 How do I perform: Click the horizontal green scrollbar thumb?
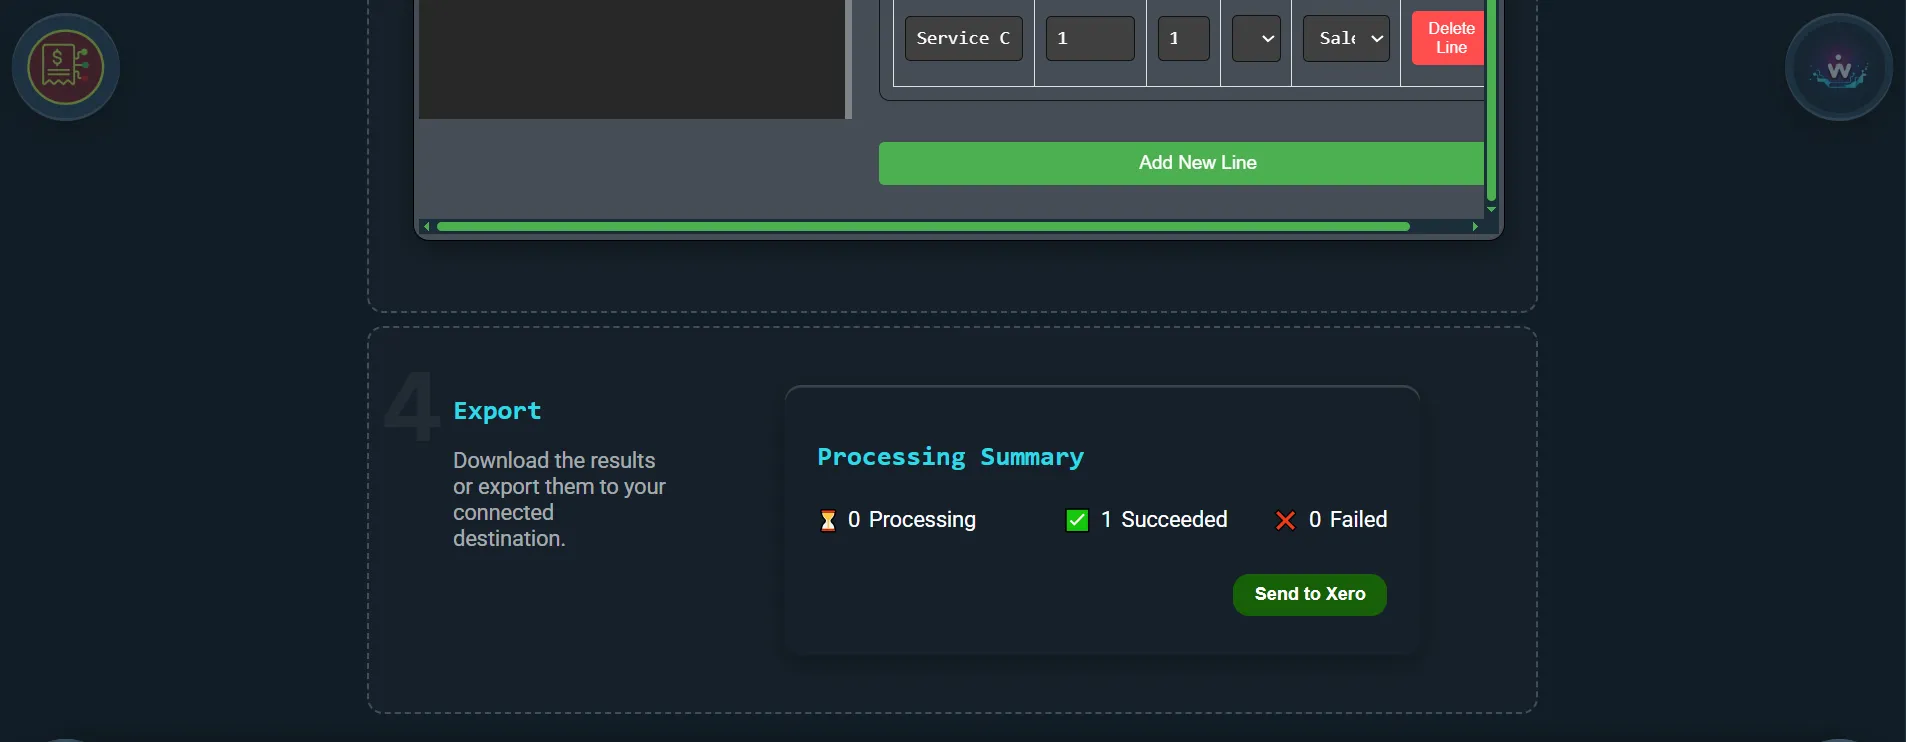click(x=923, y=227)
